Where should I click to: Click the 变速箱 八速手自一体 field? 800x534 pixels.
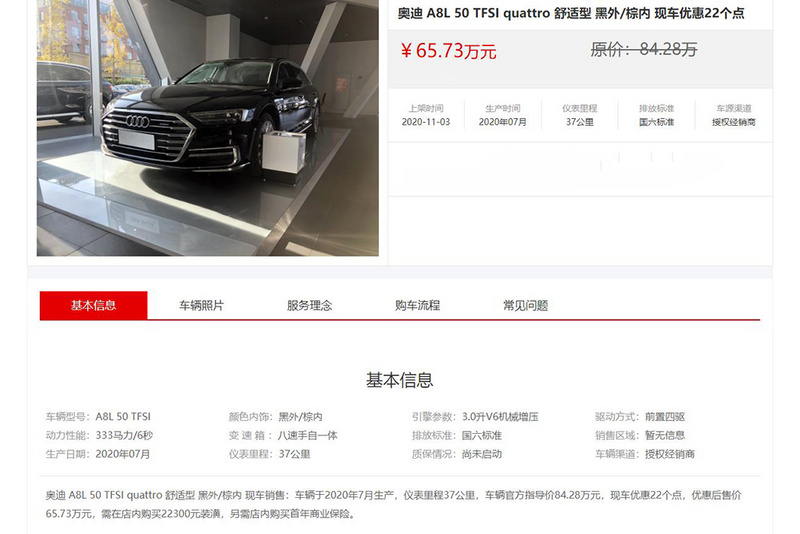tap(283, 436)
